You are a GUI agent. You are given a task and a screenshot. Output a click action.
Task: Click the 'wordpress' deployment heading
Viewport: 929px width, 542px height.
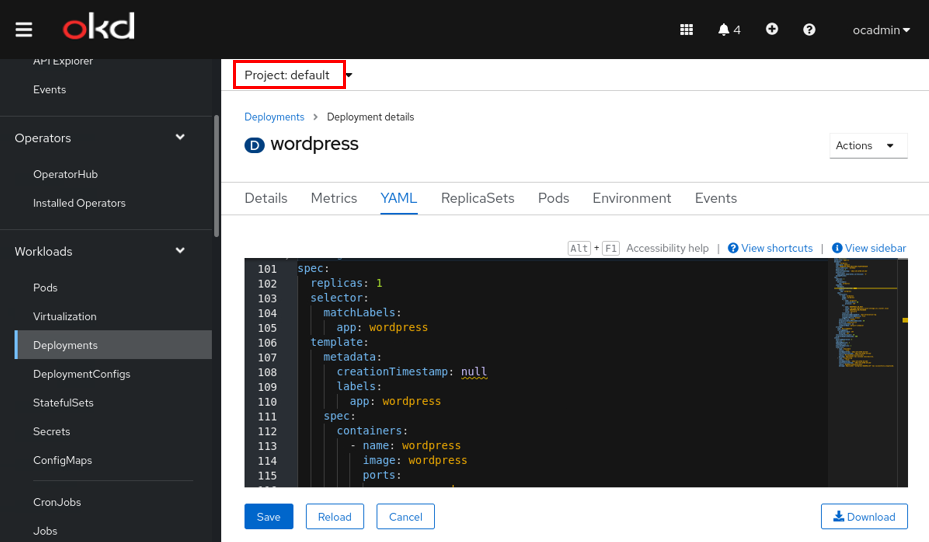(315, 144)
